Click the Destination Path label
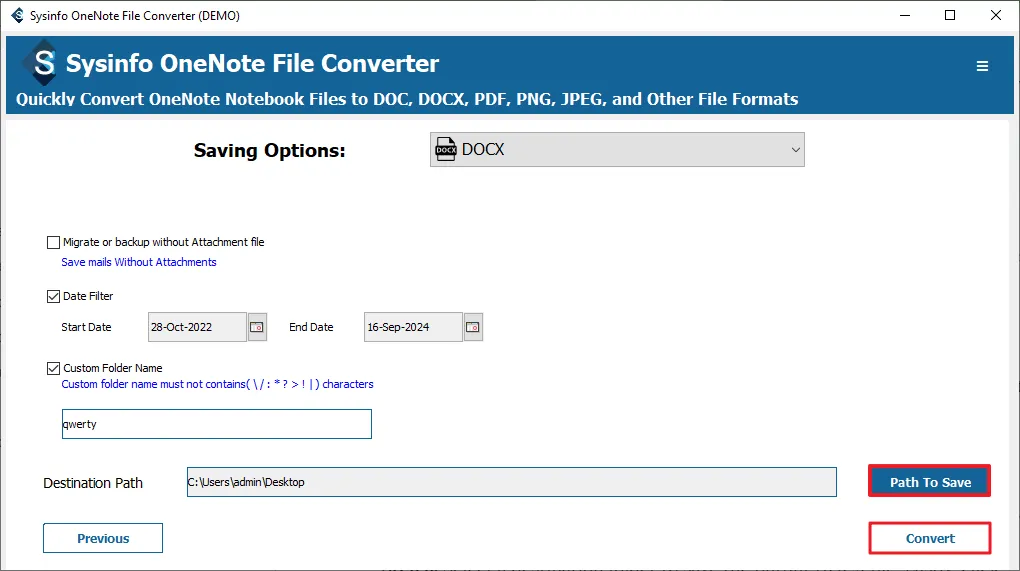Screen dimensions: 1020x571 [93, 483]
